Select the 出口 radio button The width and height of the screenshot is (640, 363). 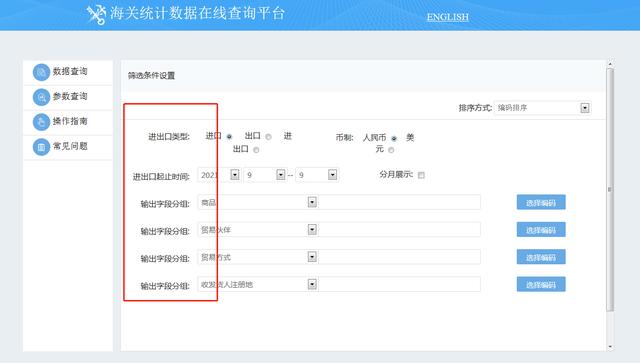click(268, 137)
